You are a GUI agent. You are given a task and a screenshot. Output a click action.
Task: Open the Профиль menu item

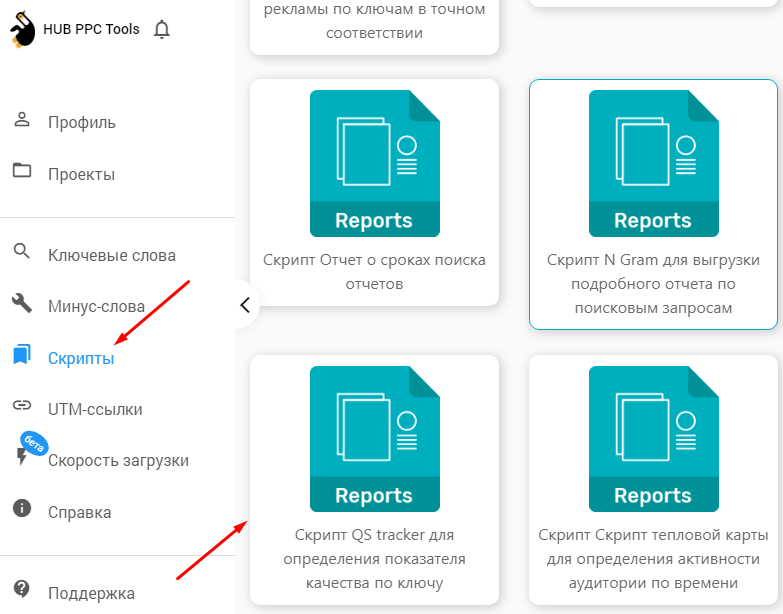click(x=82, y=122)
